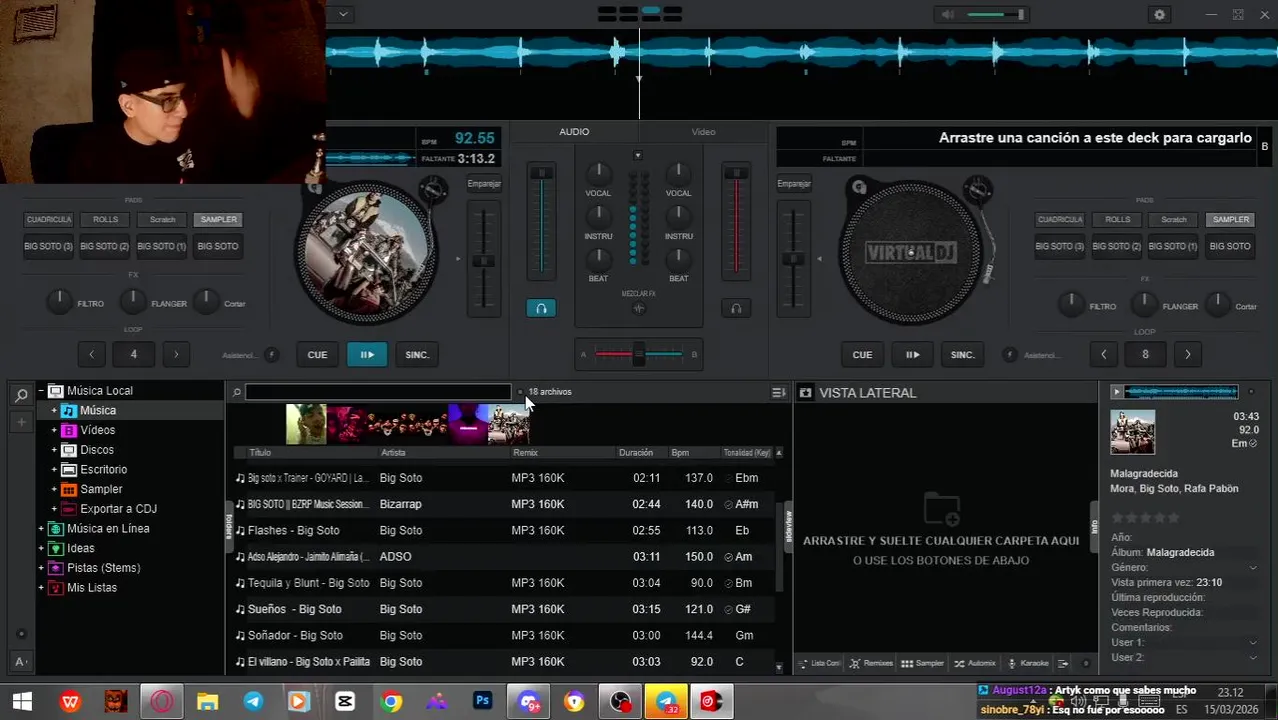
Task: Expand the Mis Listas node
Action: pos(41,588)
